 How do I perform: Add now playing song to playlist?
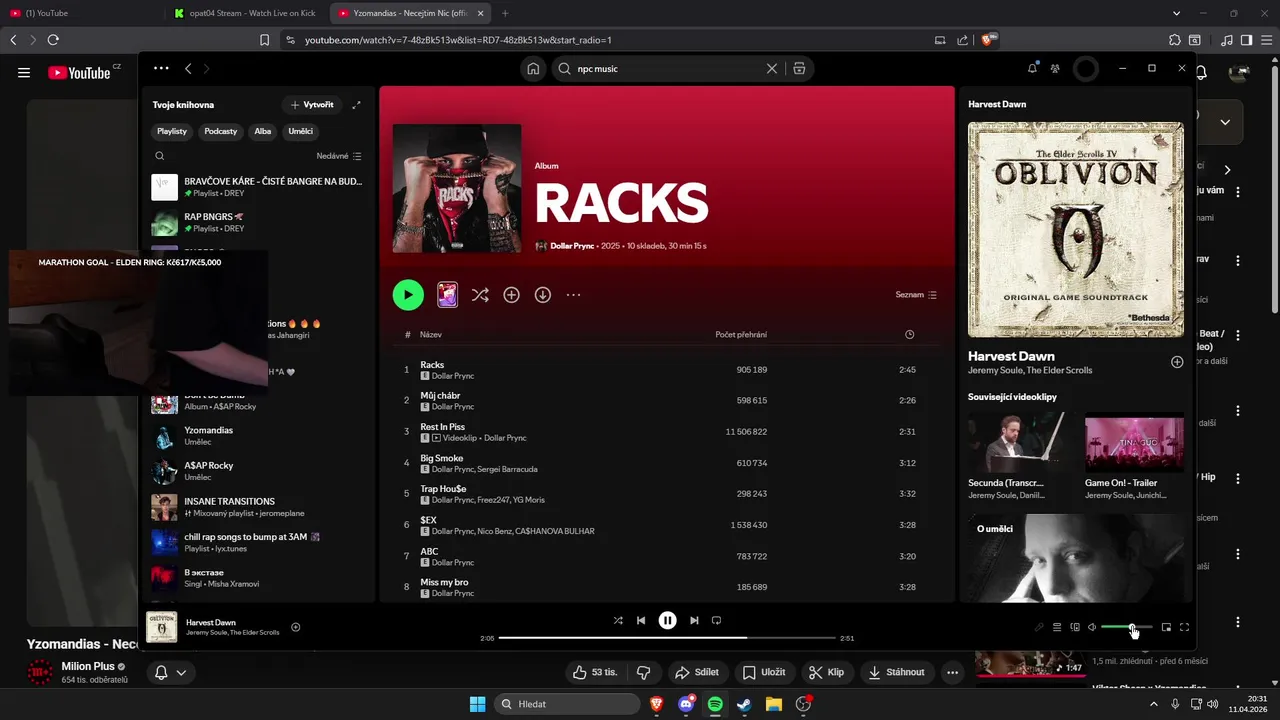coord(295,627)
